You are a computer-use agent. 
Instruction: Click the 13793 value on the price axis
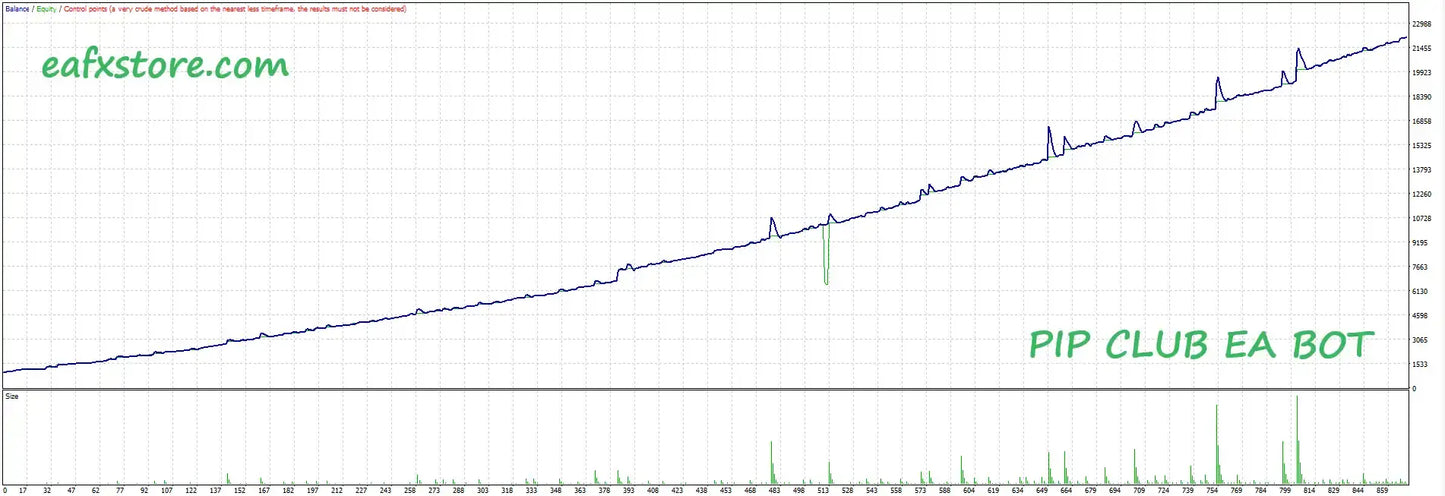click(x=1422, y=170)
